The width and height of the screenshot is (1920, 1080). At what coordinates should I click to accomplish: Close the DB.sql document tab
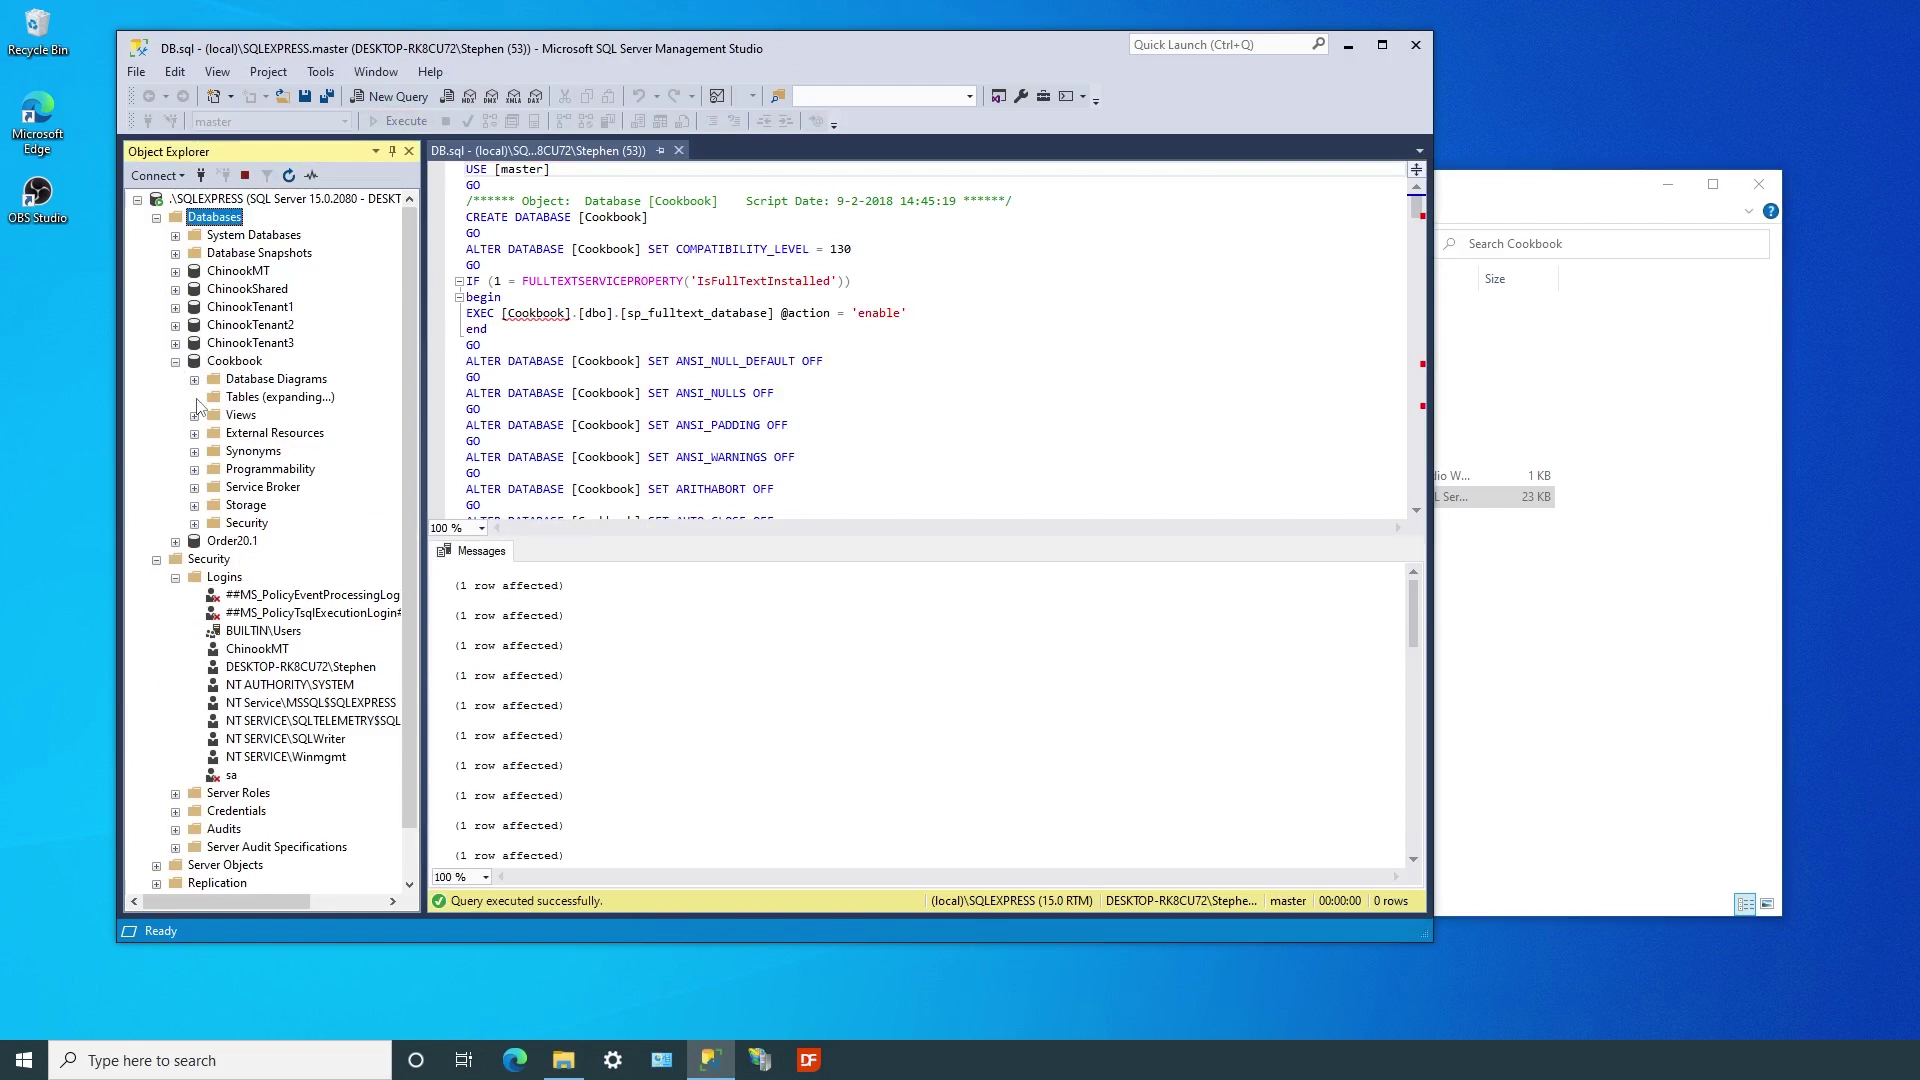(x=679, y=150)
